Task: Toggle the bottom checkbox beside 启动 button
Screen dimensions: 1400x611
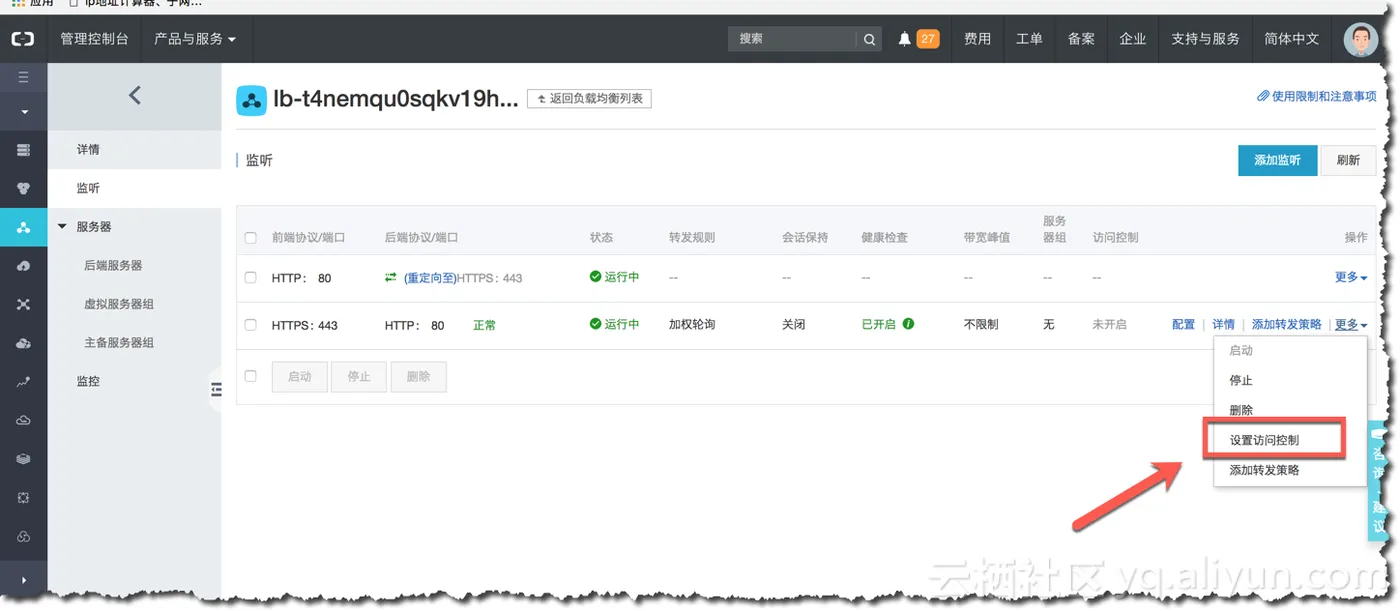Action: [x=251, y=376]
